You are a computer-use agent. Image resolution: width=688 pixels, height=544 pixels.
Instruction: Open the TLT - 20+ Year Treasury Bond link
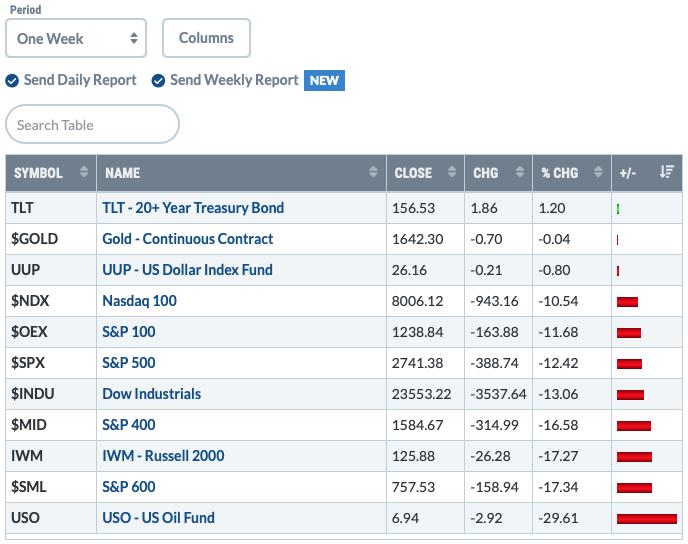tap(193, 208)
